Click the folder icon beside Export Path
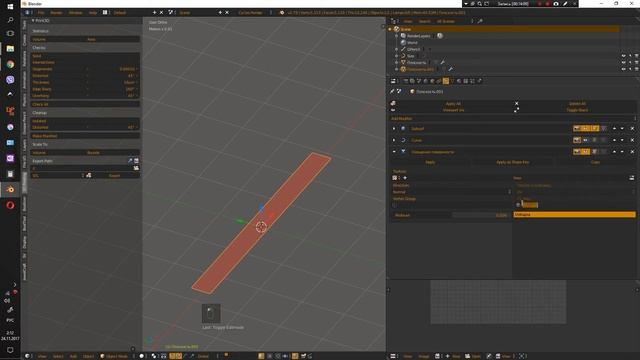 [x=136, y=168]
